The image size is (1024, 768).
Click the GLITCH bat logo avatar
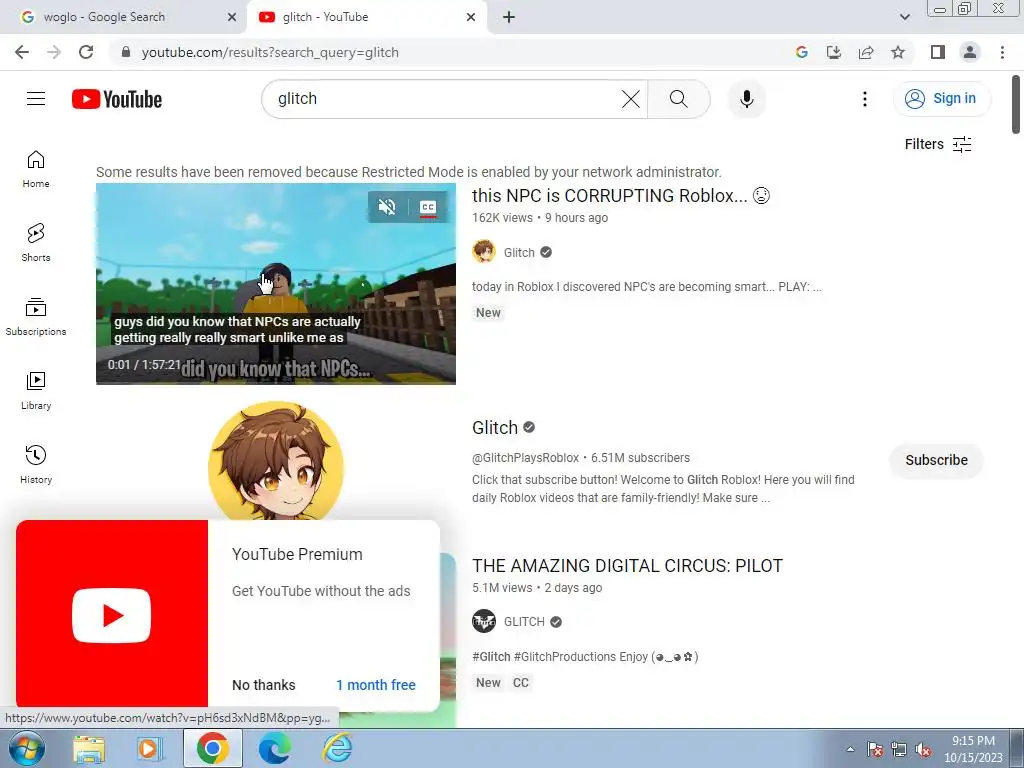click(x=484, y=621)
